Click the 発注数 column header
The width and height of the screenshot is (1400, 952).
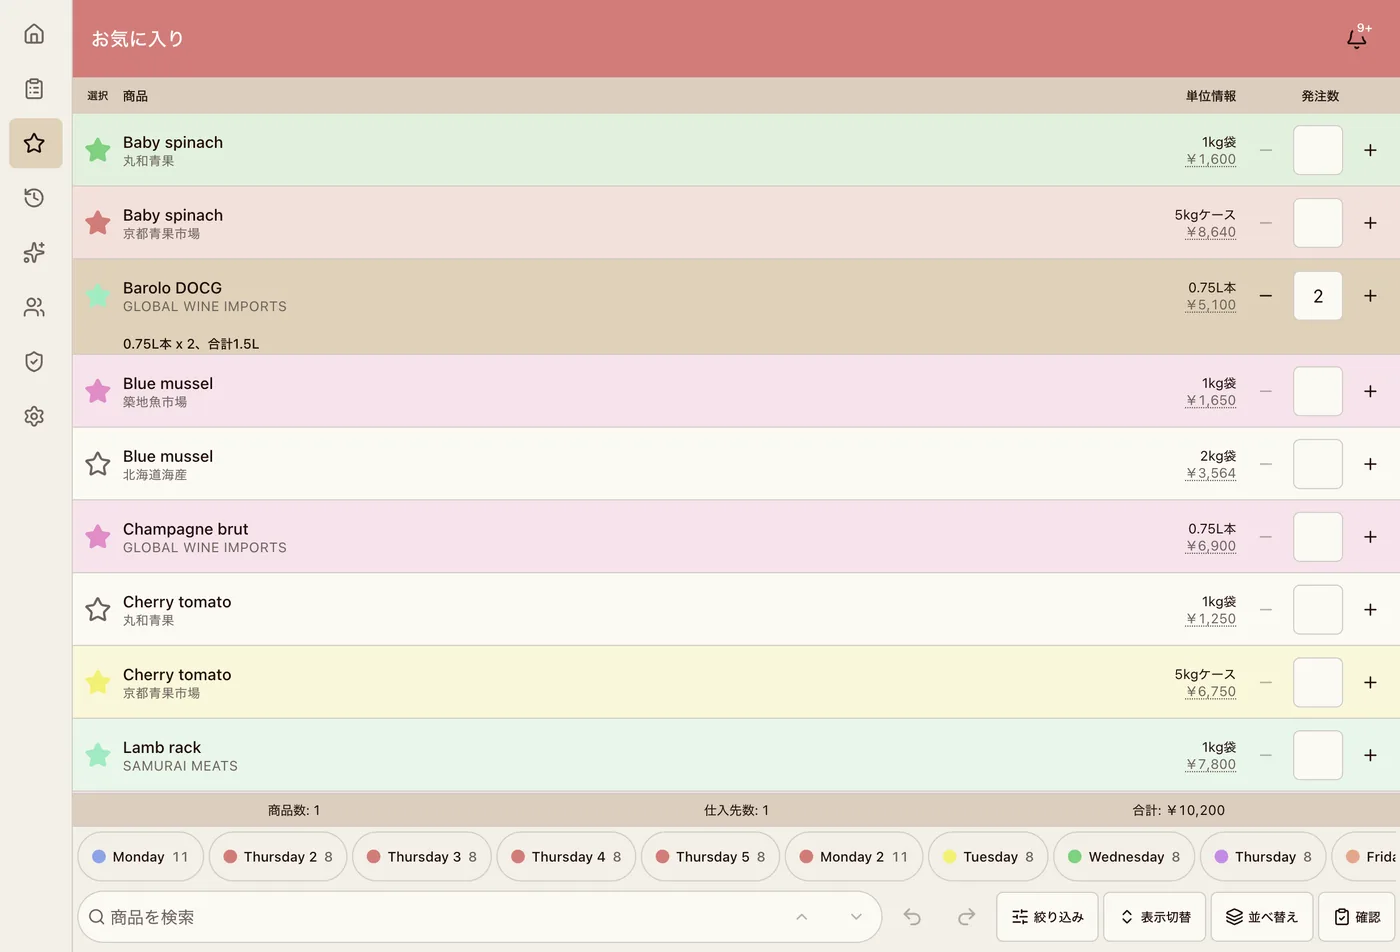coord(1320,96)
